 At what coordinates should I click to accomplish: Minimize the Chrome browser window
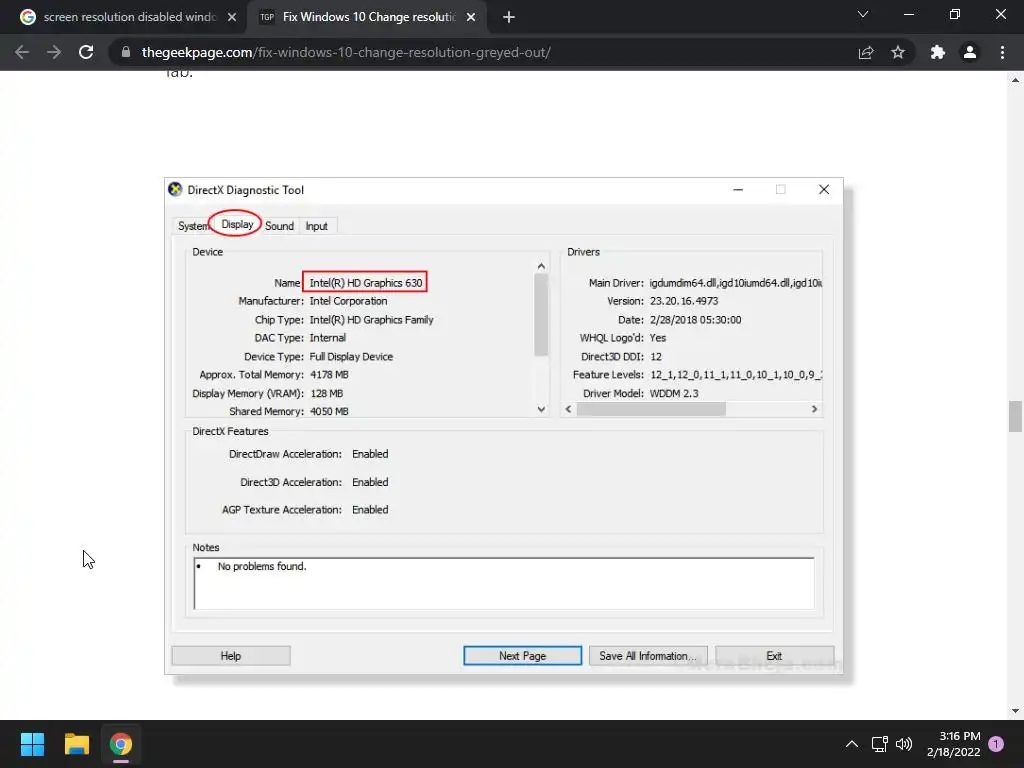908,14
